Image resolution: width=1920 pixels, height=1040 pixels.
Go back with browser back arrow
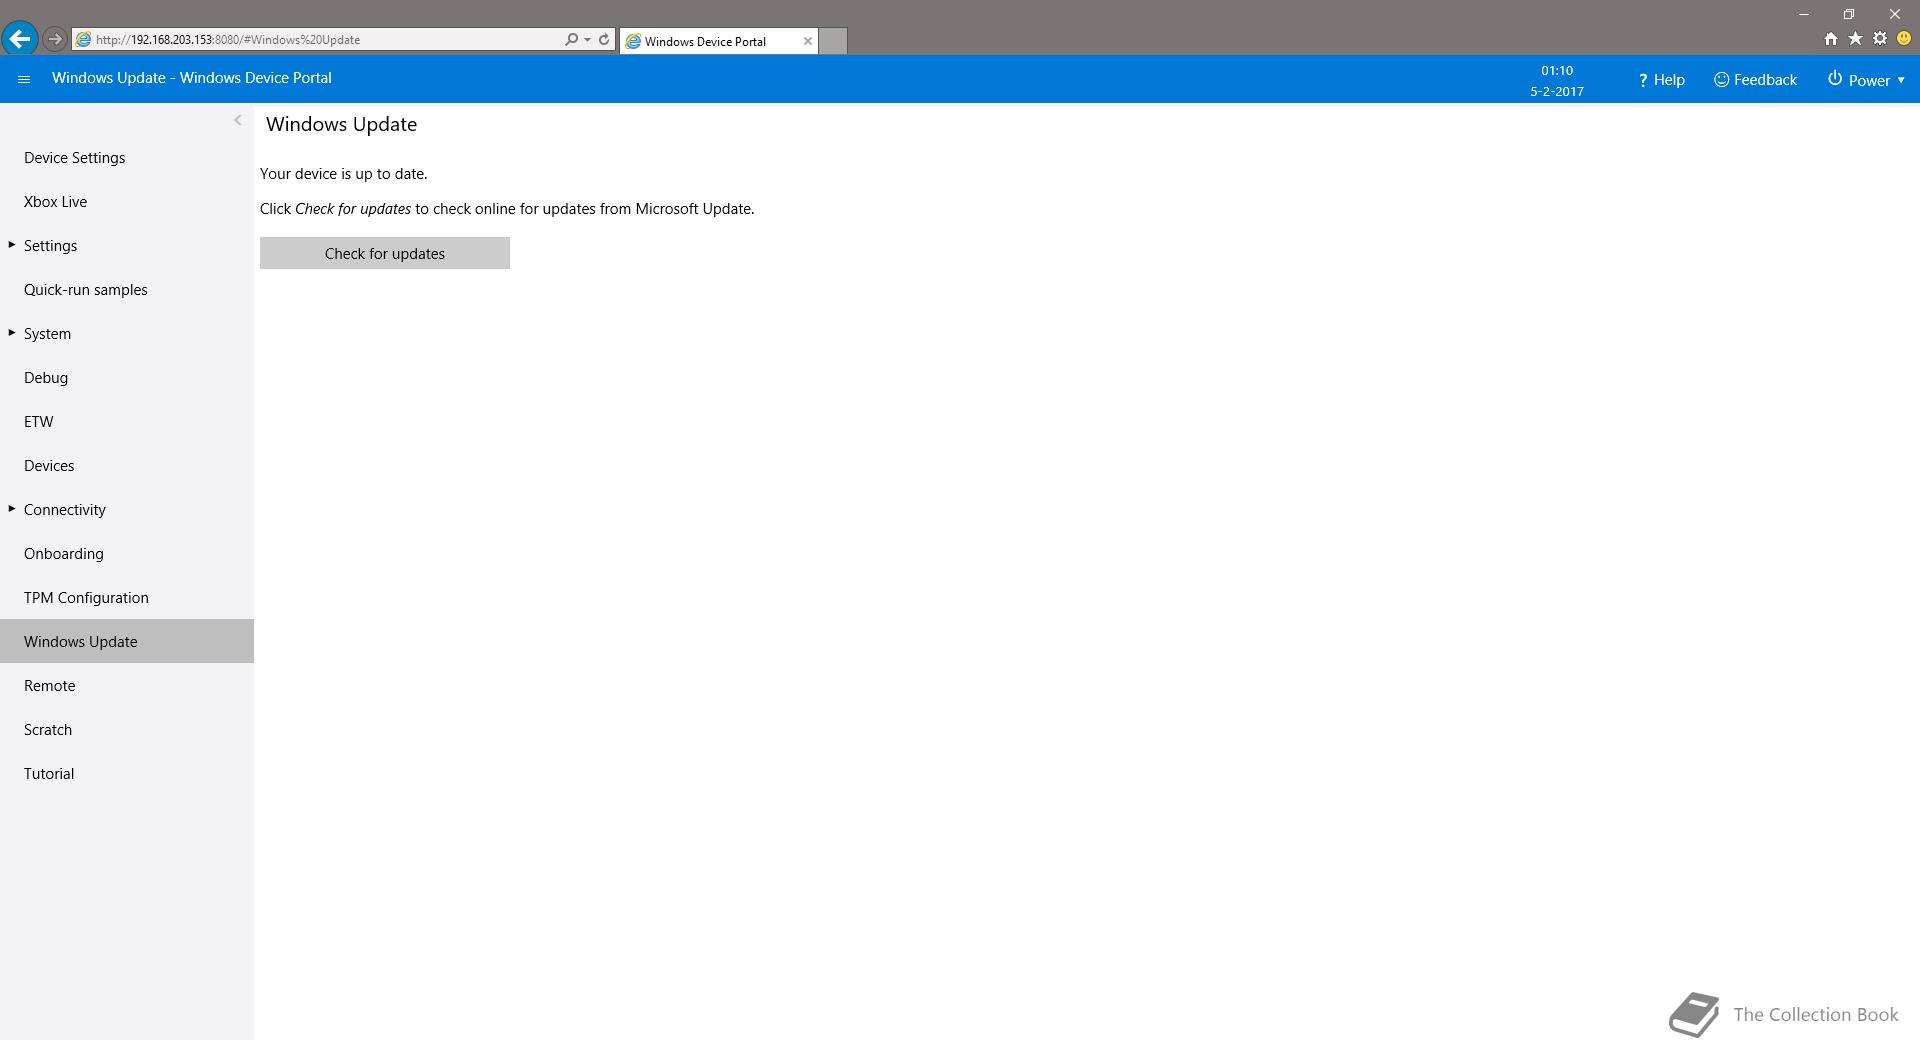coord(19,39)
